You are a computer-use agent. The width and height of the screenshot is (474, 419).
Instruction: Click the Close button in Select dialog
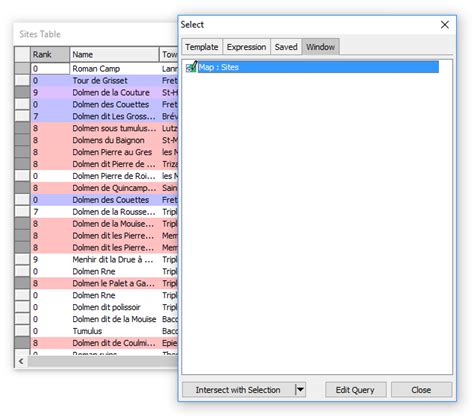pyautogui.click(x=421, y=390)
